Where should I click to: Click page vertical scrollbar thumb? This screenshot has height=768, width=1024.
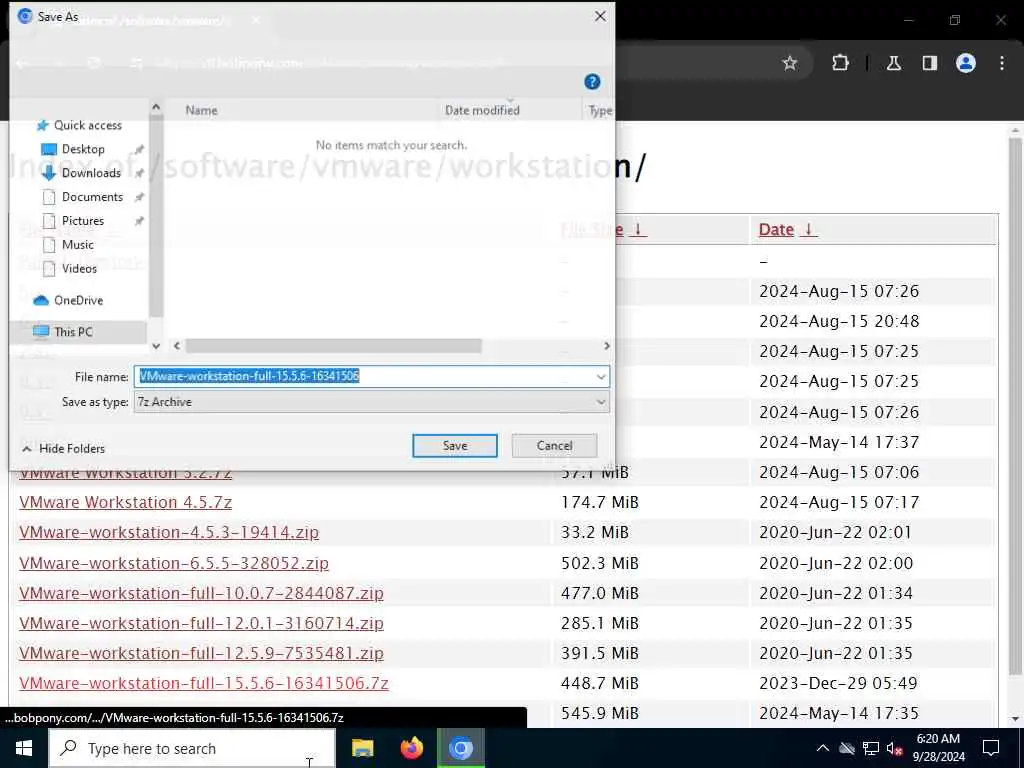point(1015,405)
